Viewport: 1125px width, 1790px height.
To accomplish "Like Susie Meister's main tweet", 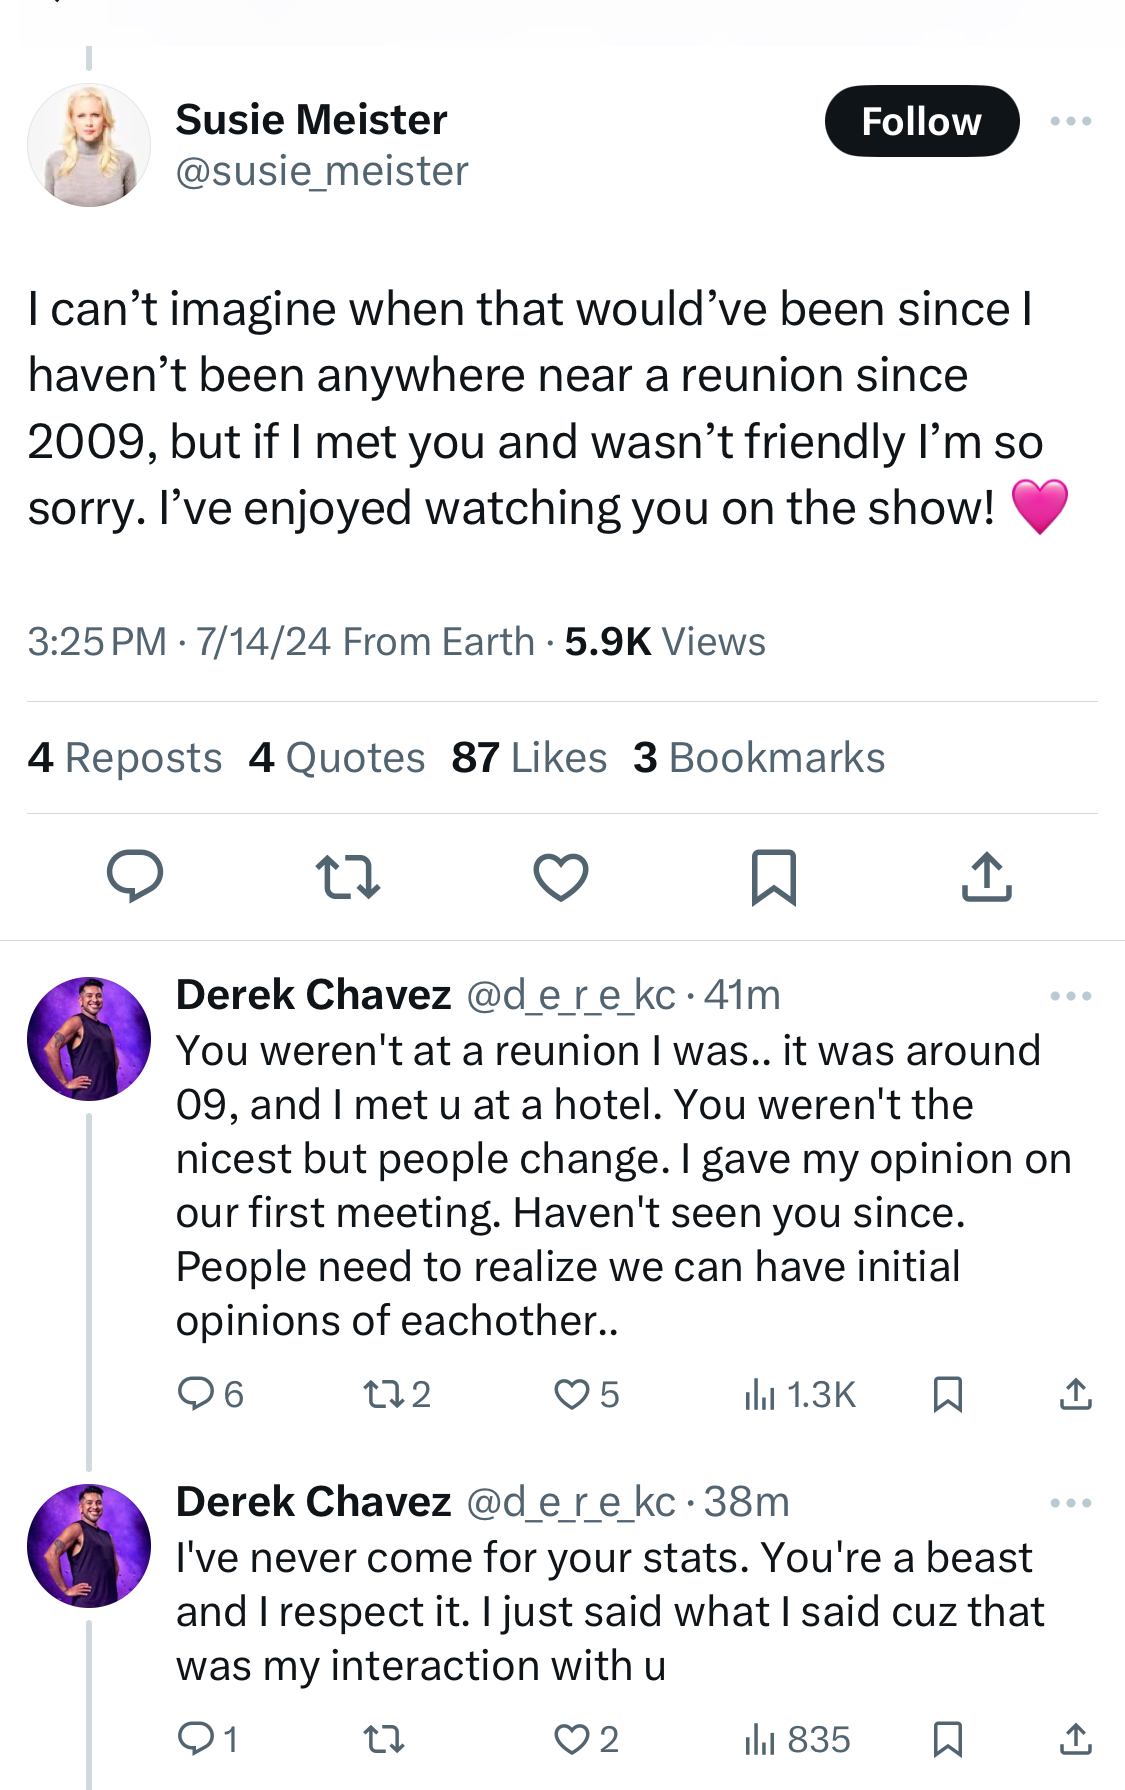I will pyautogui.click(x=561, y=877).
